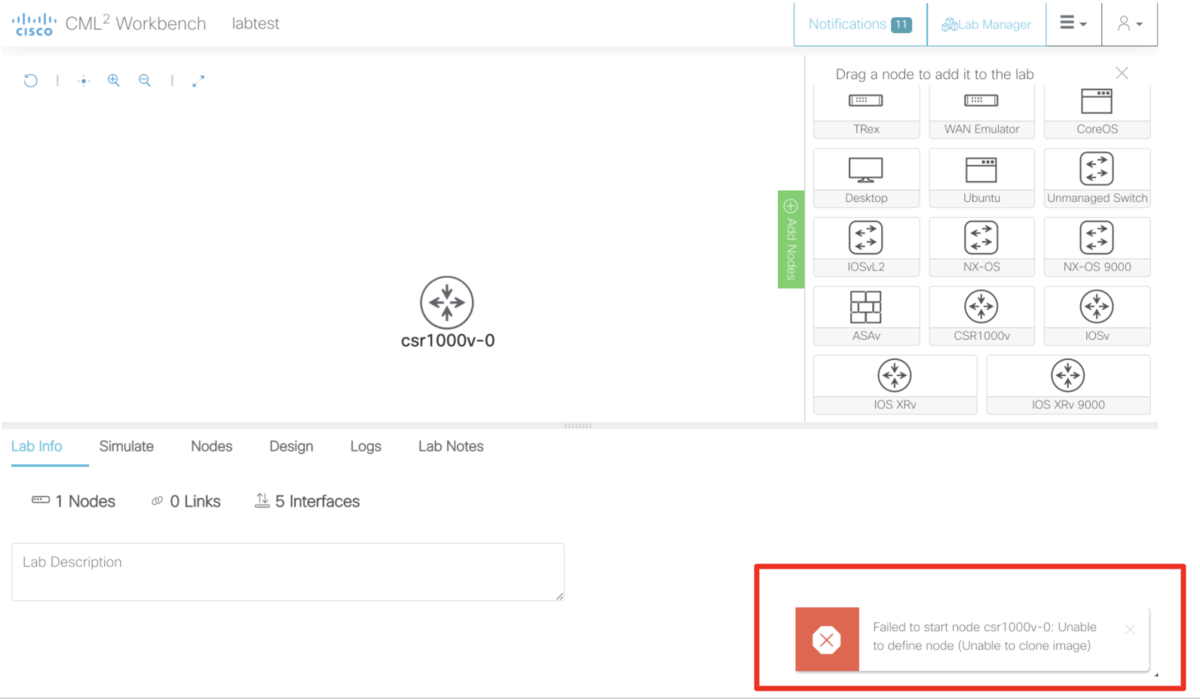Switch to the Lab Notes tab
Screen dimensions: 1200x699
tap(451, 447)
